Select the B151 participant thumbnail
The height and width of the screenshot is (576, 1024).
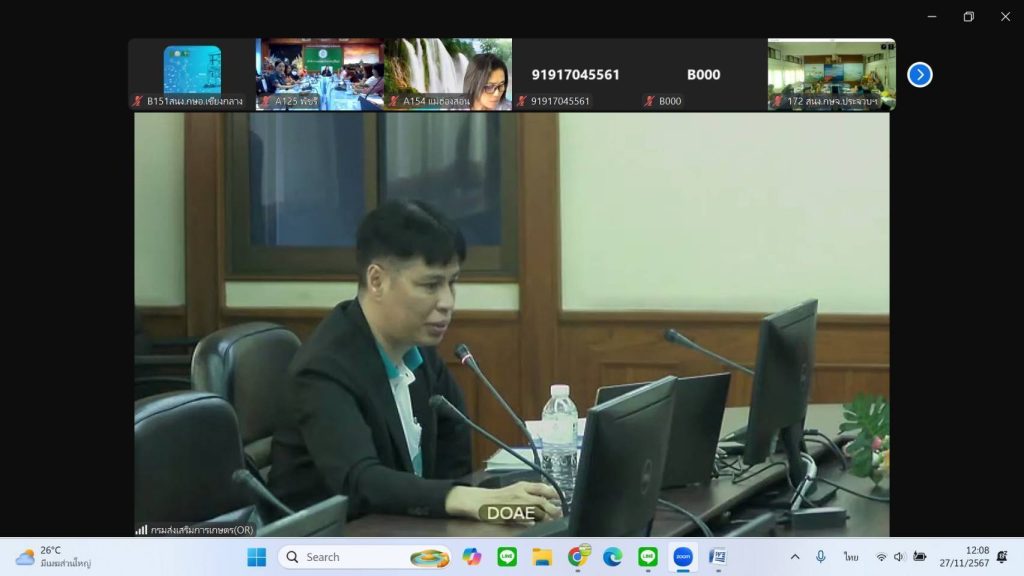coord(192,74)
